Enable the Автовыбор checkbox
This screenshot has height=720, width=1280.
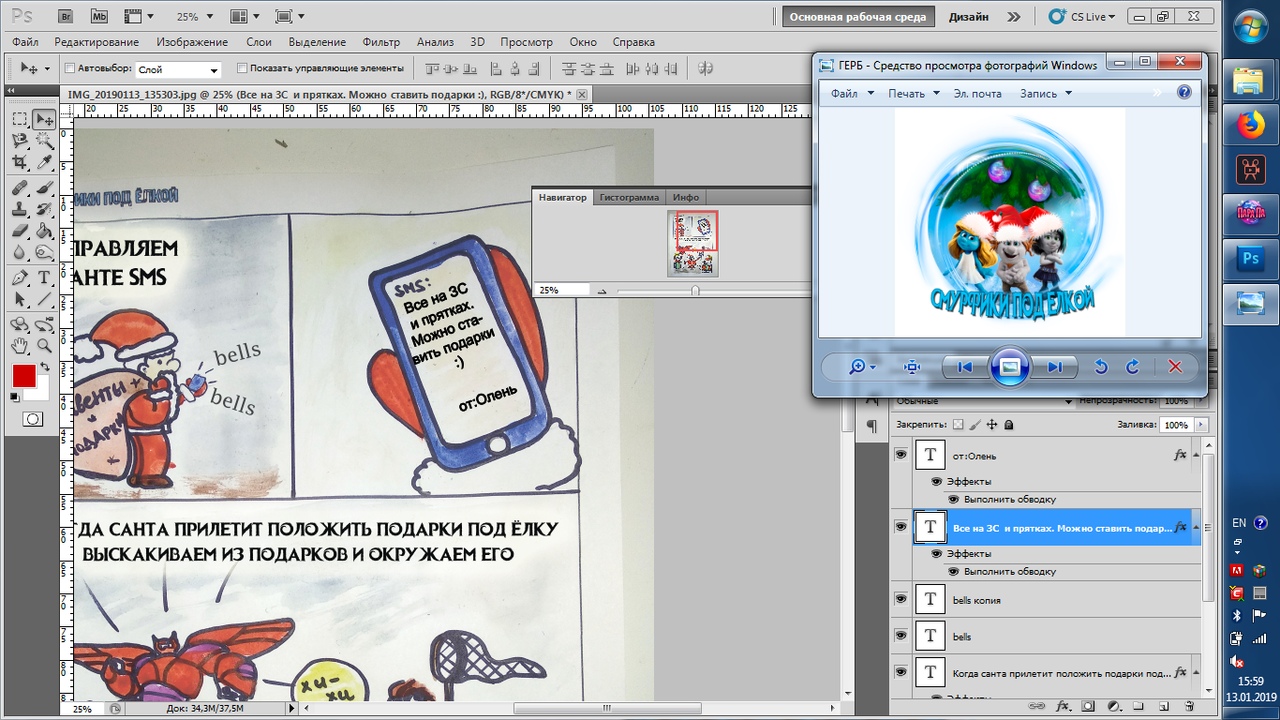click(70, 68)
